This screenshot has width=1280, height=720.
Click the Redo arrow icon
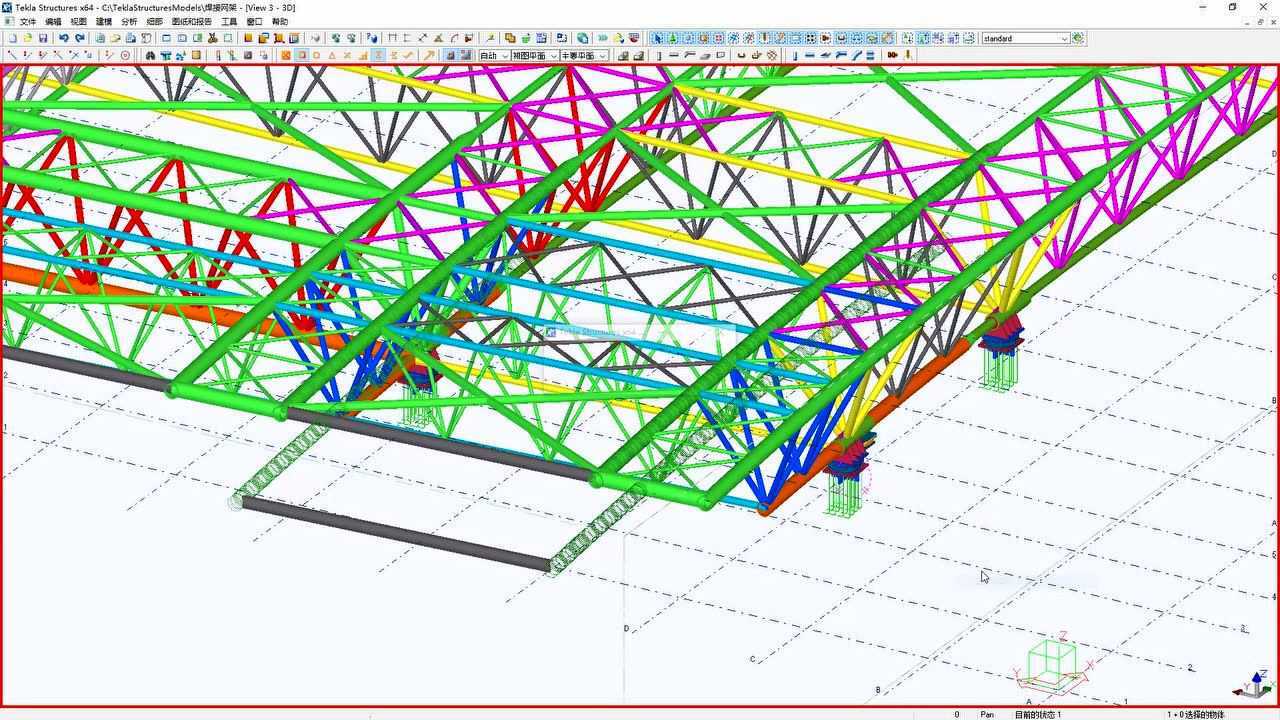(x=79, y=38)
